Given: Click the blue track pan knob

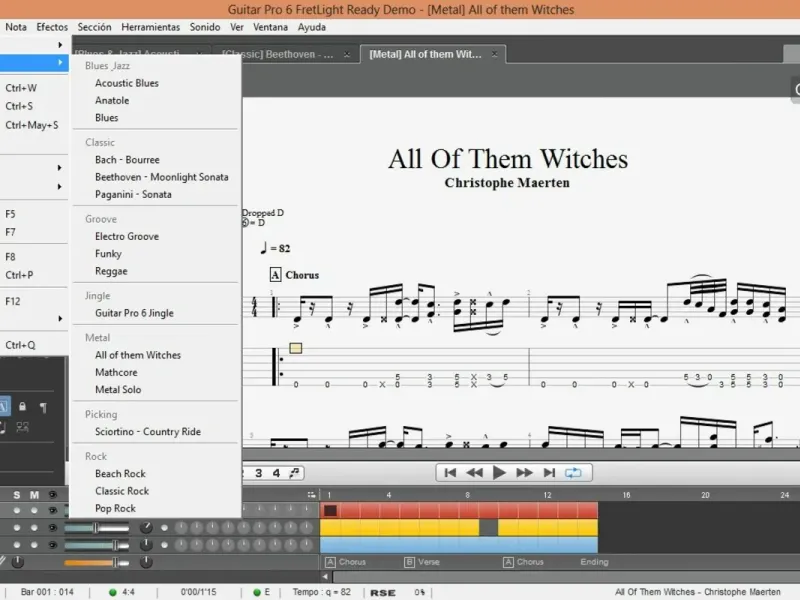Looking at the screenshot, I should click(x=146, y=545).
